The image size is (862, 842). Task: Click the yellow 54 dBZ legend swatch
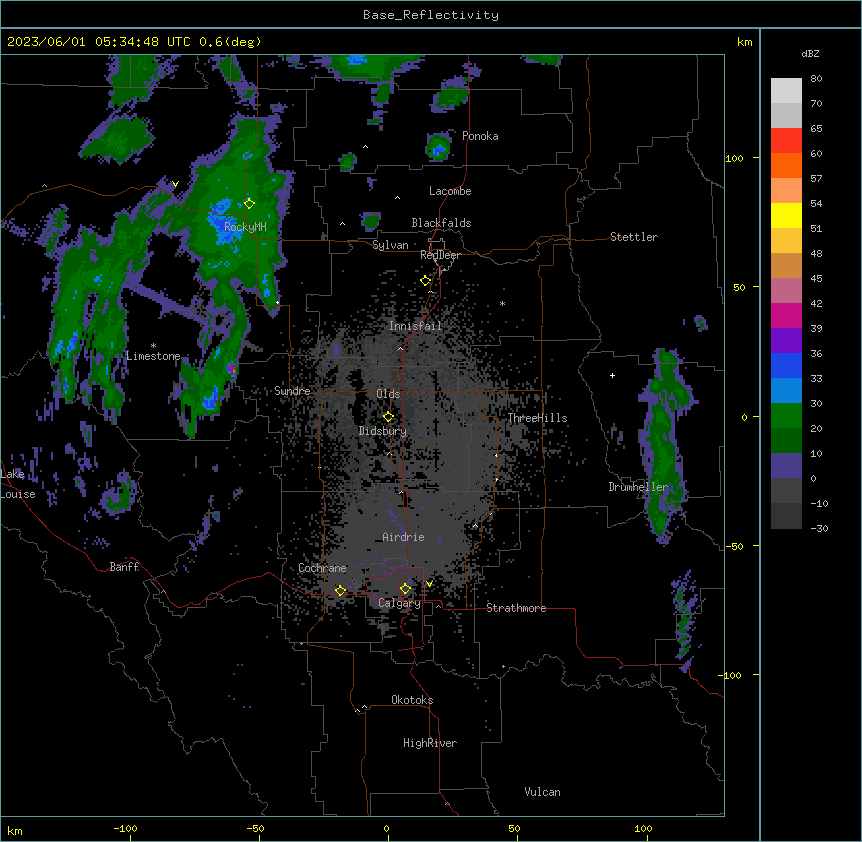point(786,215)
